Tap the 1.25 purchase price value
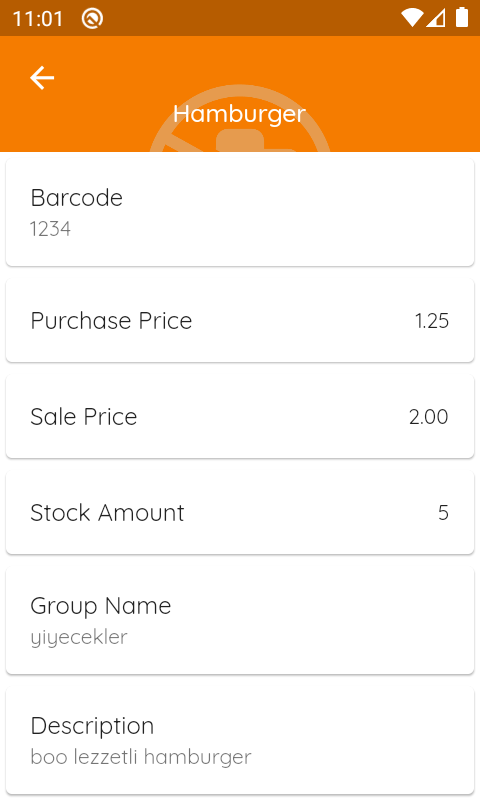480x800 pixels. tap(432, 321)
